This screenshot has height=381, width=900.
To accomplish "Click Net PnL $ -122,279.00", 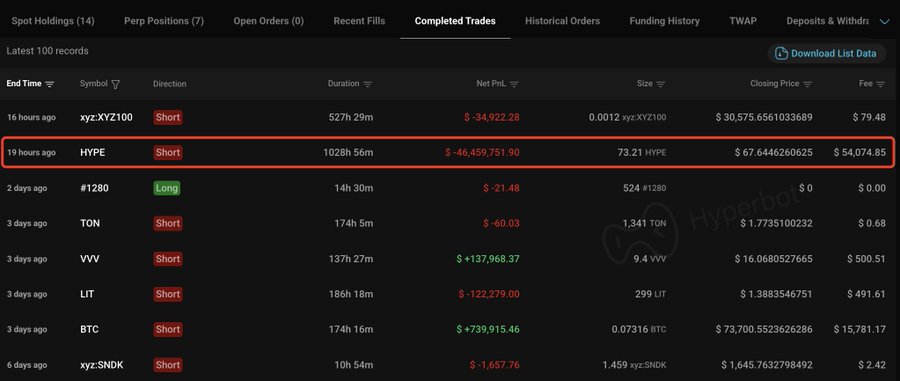I will tap(489, 294).
